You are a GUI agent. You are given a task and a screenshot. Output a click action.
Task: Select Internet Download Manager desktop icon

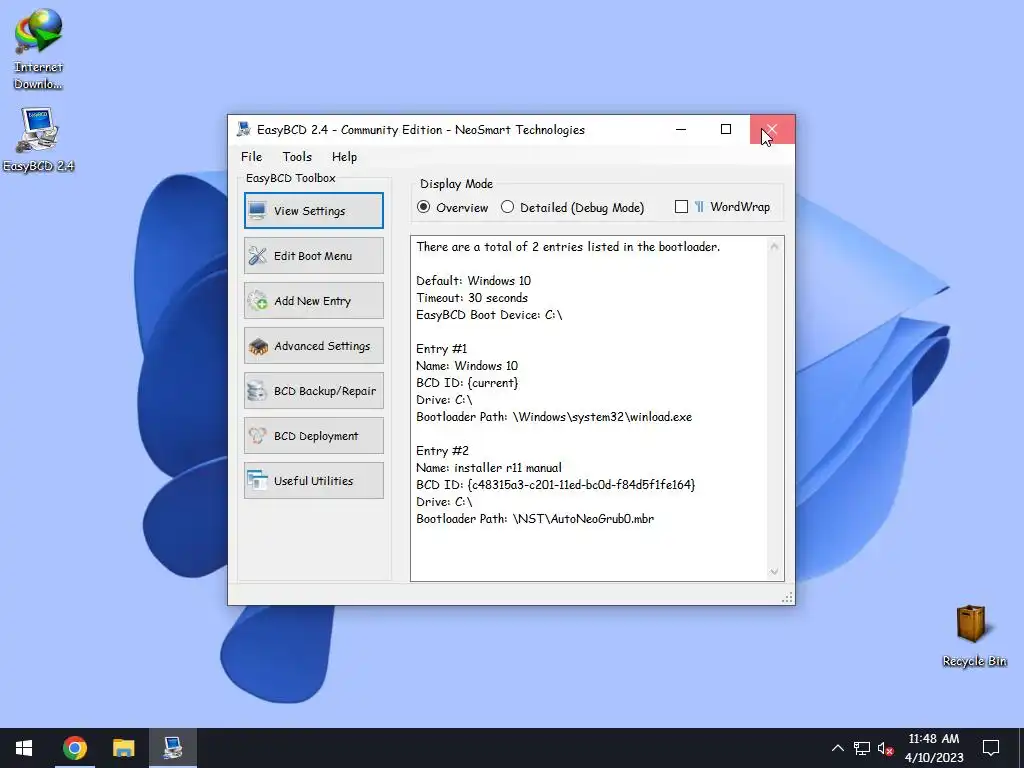pos(39,49)
